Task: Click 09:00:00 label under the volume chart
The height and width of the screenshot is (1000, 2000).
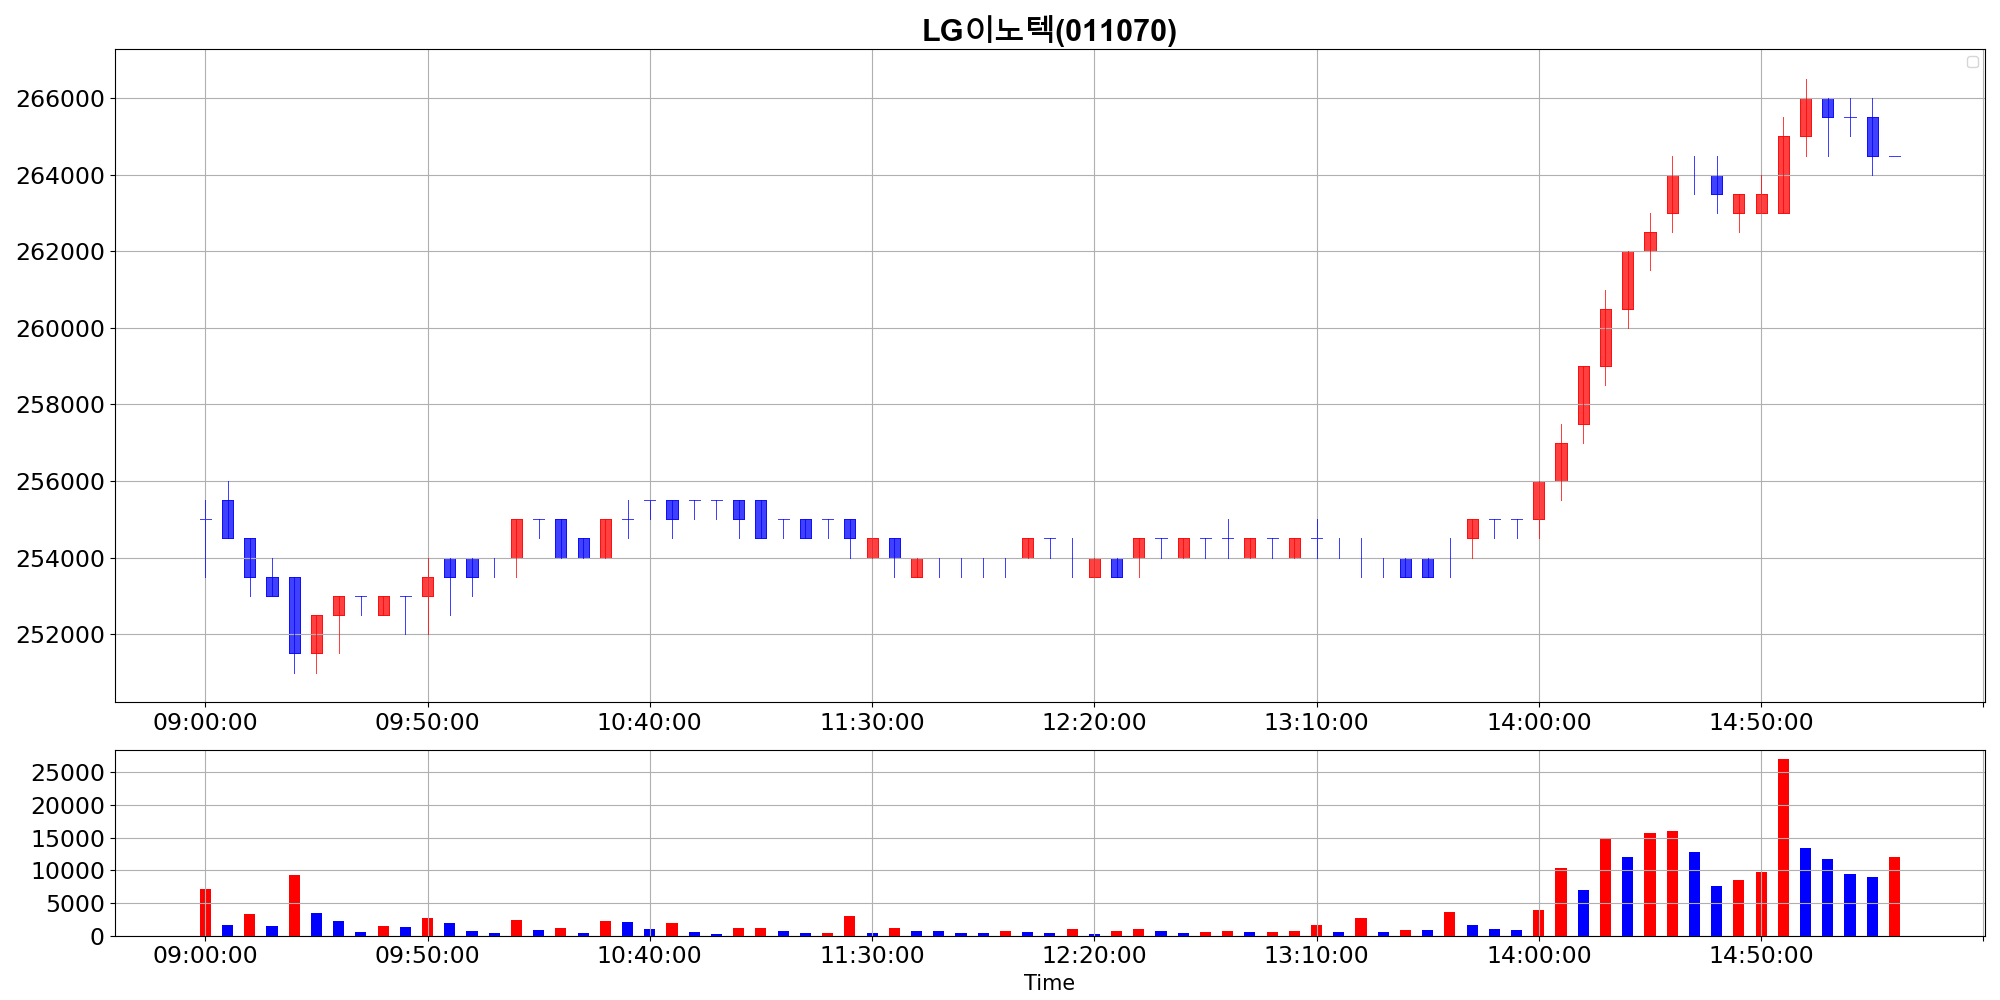Action: tap(205, 955)
